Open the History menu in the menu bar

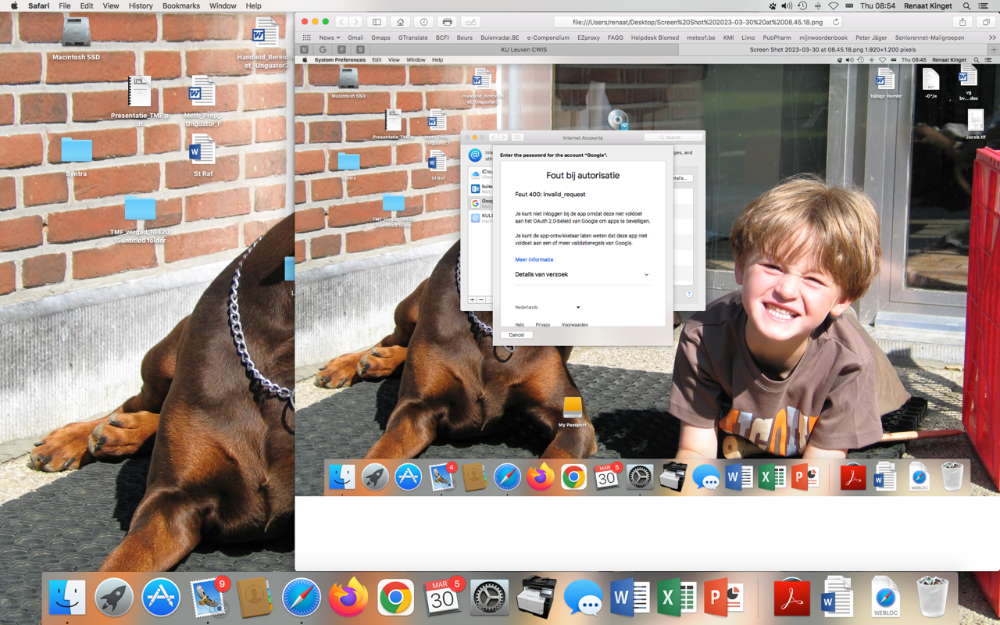click(141, 6)
